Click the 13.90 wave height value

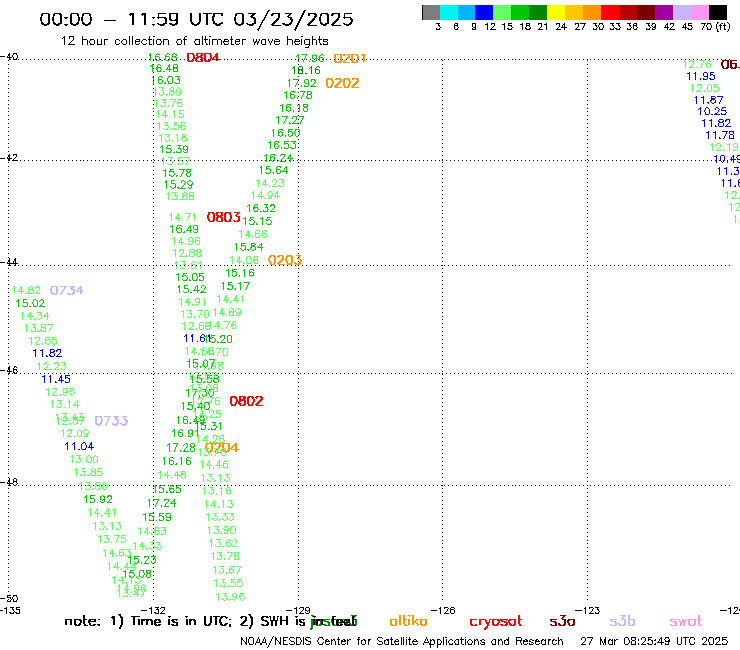(221, 531)
